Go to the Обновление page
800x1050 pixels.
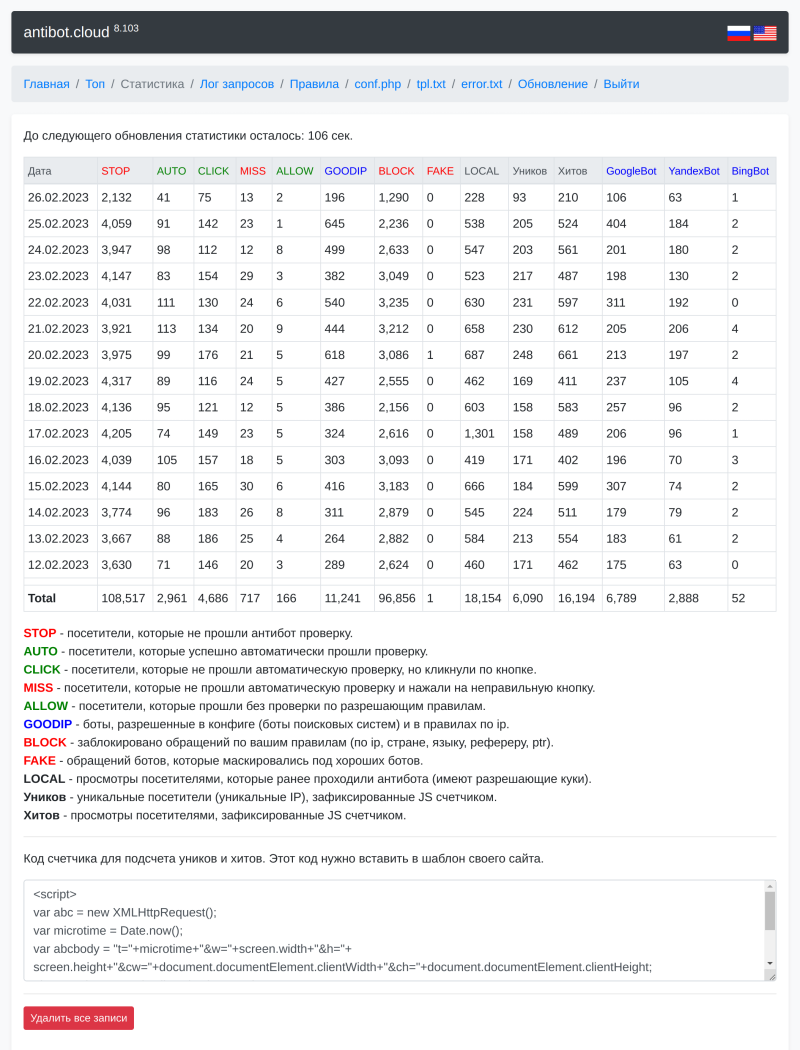[552, 84]
